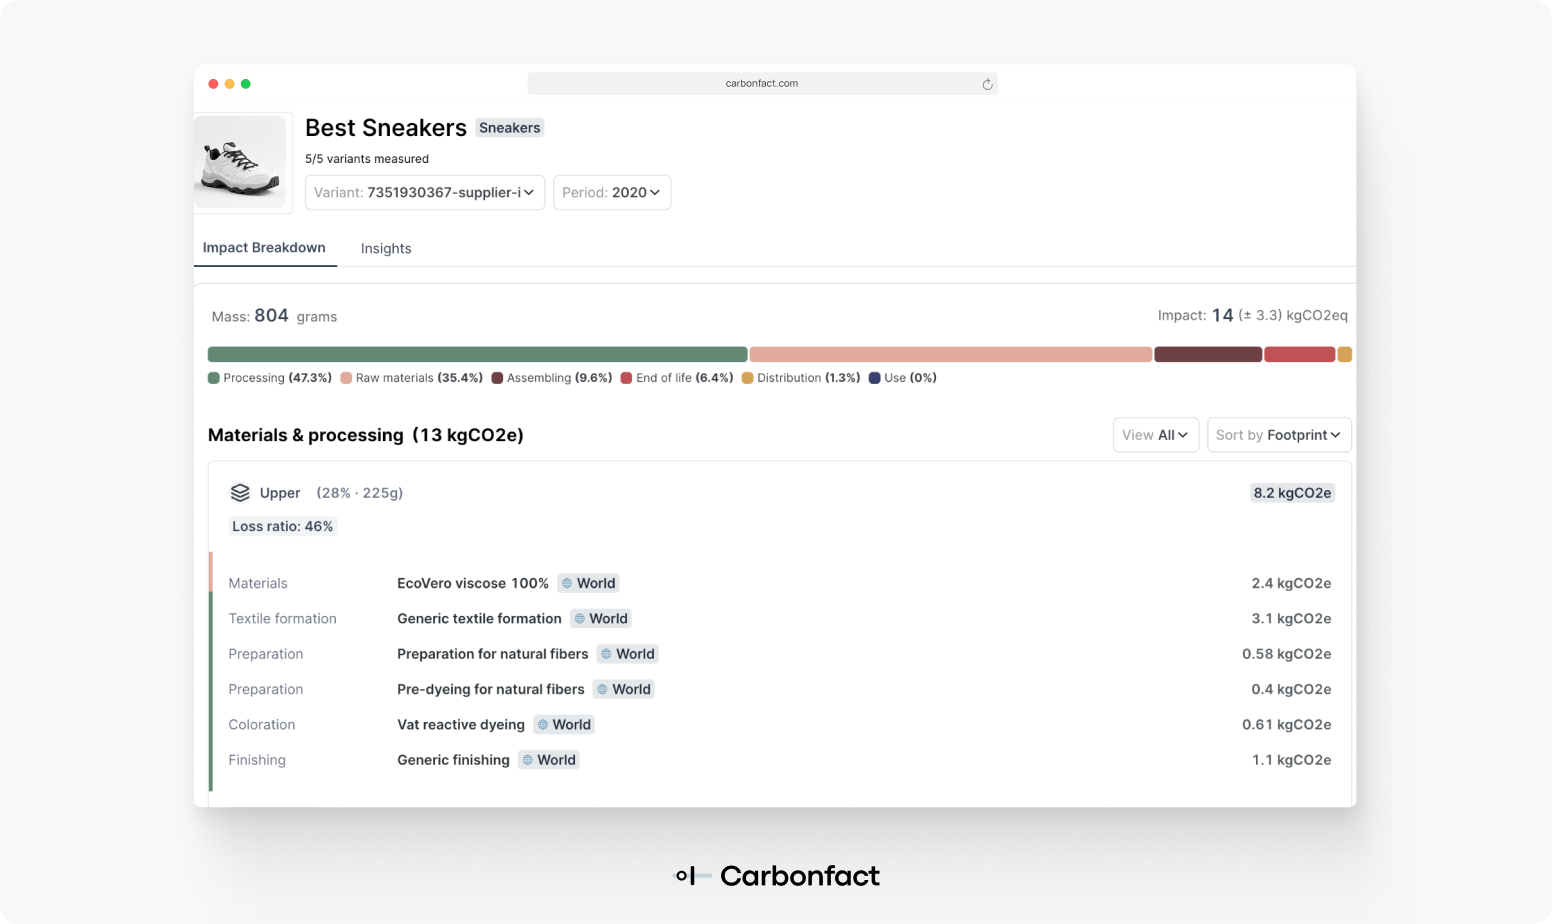Click the End of life red bar segment
This screenshot has height=924, width=1552.
point(1300,355)
